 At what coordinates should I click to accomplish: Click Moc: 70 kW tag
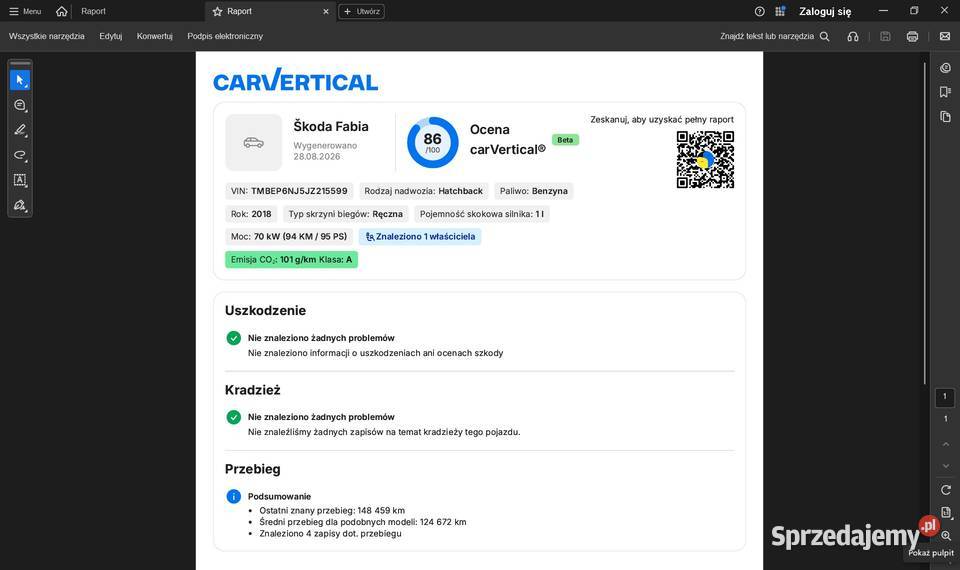coord(289,236)
